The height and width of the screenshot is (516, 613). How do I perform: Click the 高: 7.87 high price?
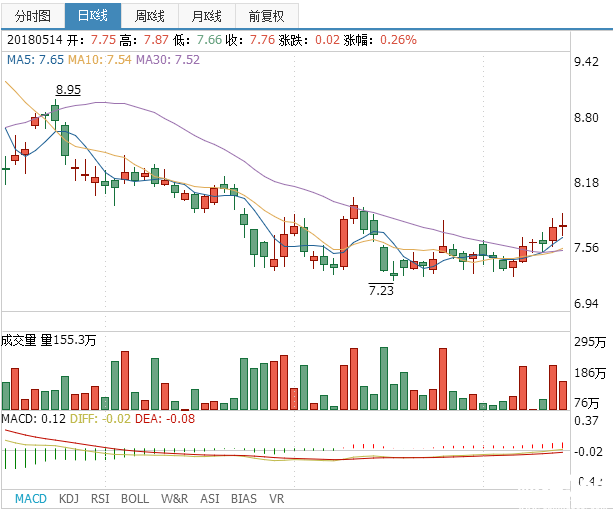[144, 40]
